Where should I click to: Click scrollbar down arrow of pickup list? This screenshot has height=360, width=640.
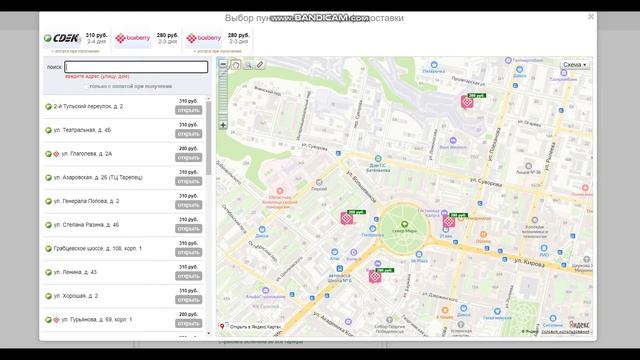tap(209, 333)
